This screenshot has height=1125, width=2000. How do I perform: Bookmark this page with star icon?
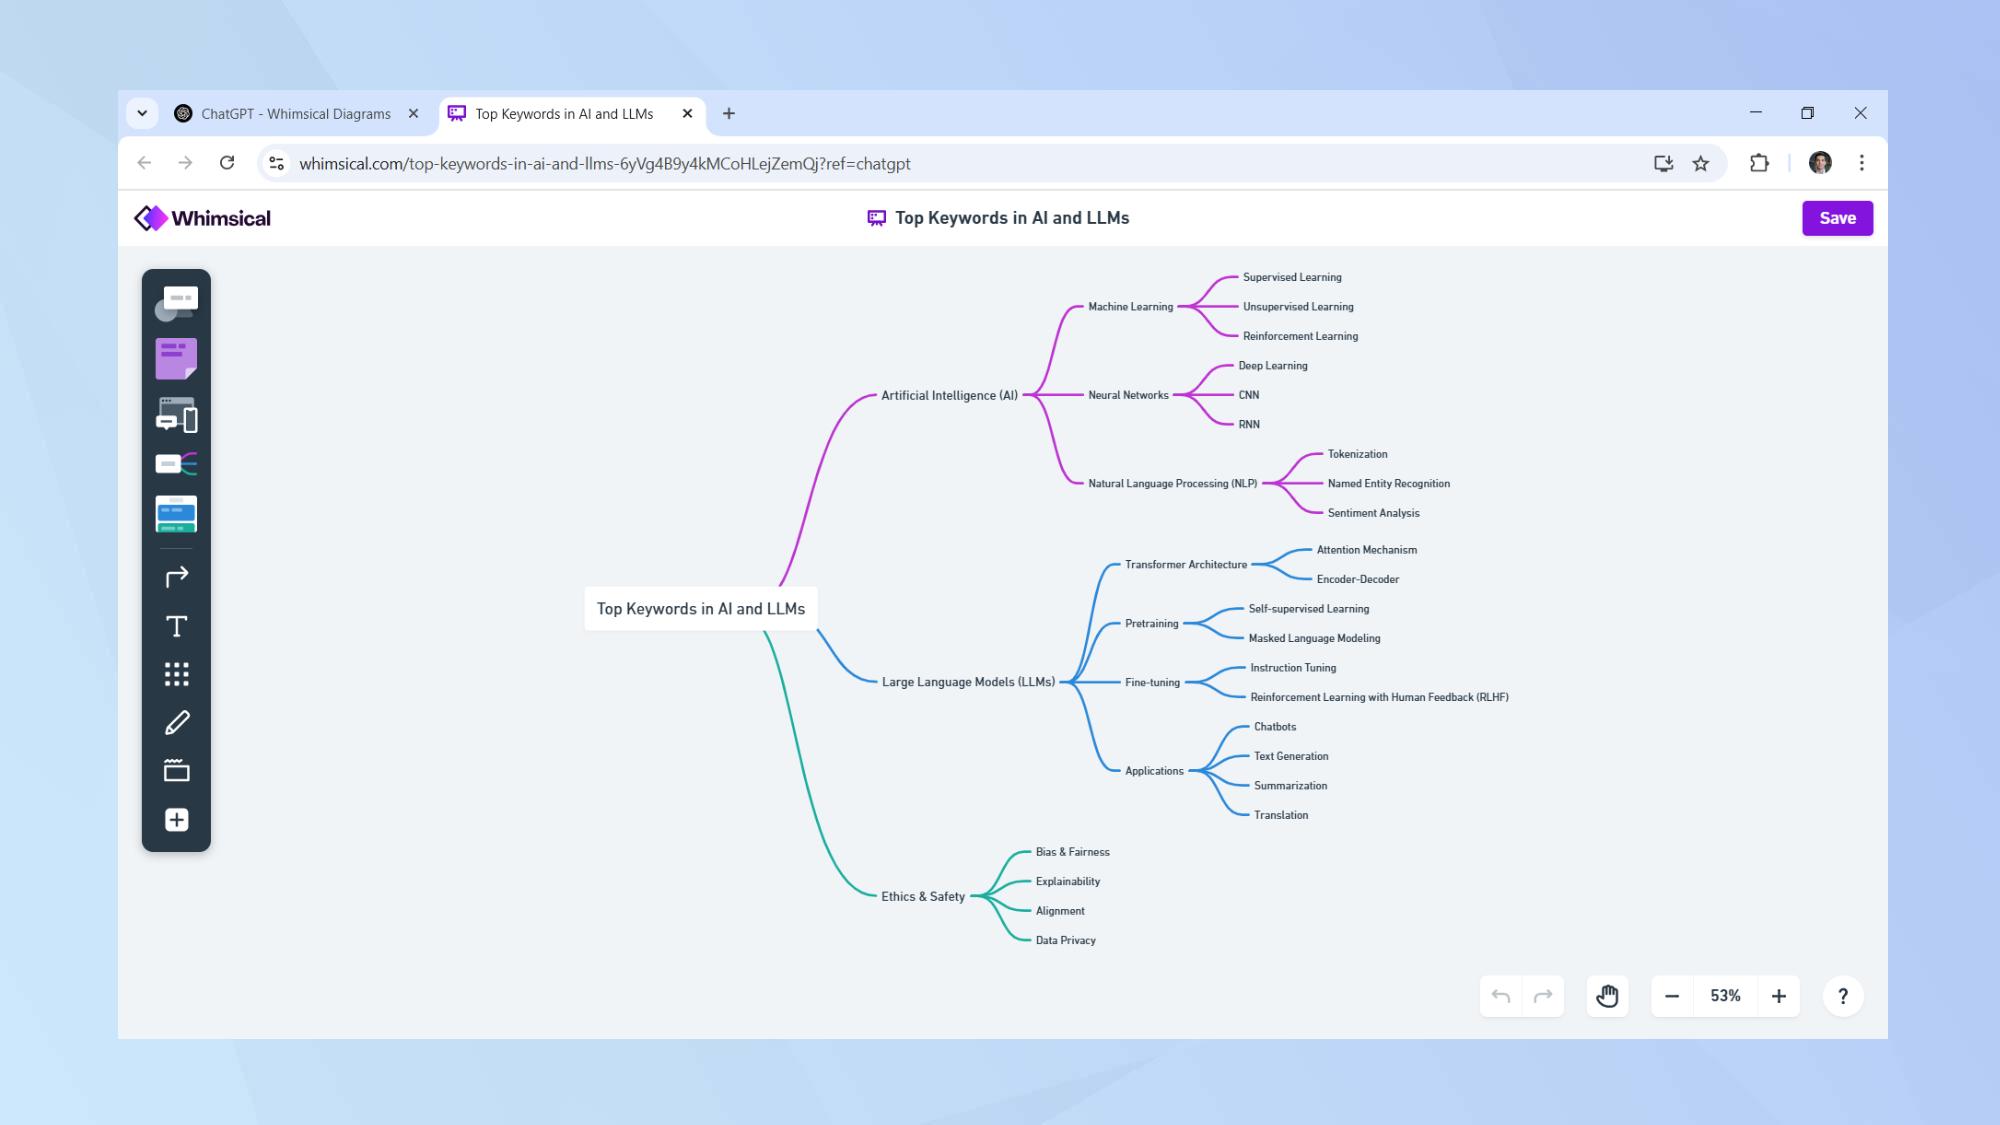coord(1701,163)
